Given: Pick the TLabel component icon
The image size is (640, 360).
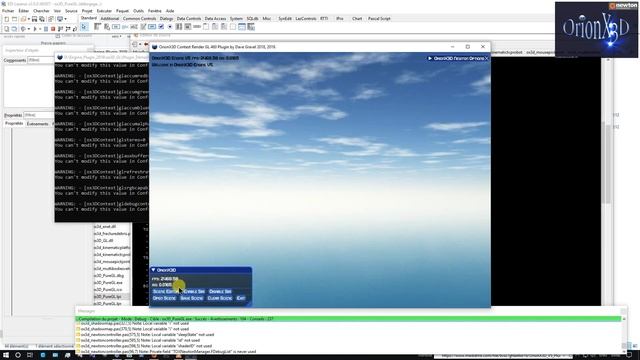Looking at the screenshot, I should pos(125,27).
